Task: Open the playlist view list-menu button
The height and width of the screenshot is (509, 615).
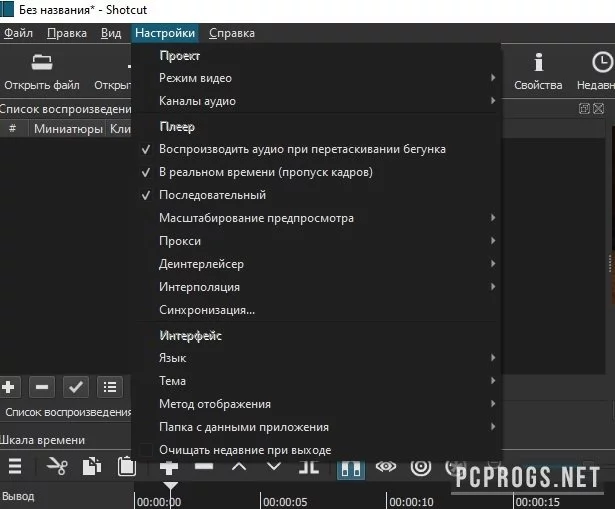Action: tap(110, 387)
